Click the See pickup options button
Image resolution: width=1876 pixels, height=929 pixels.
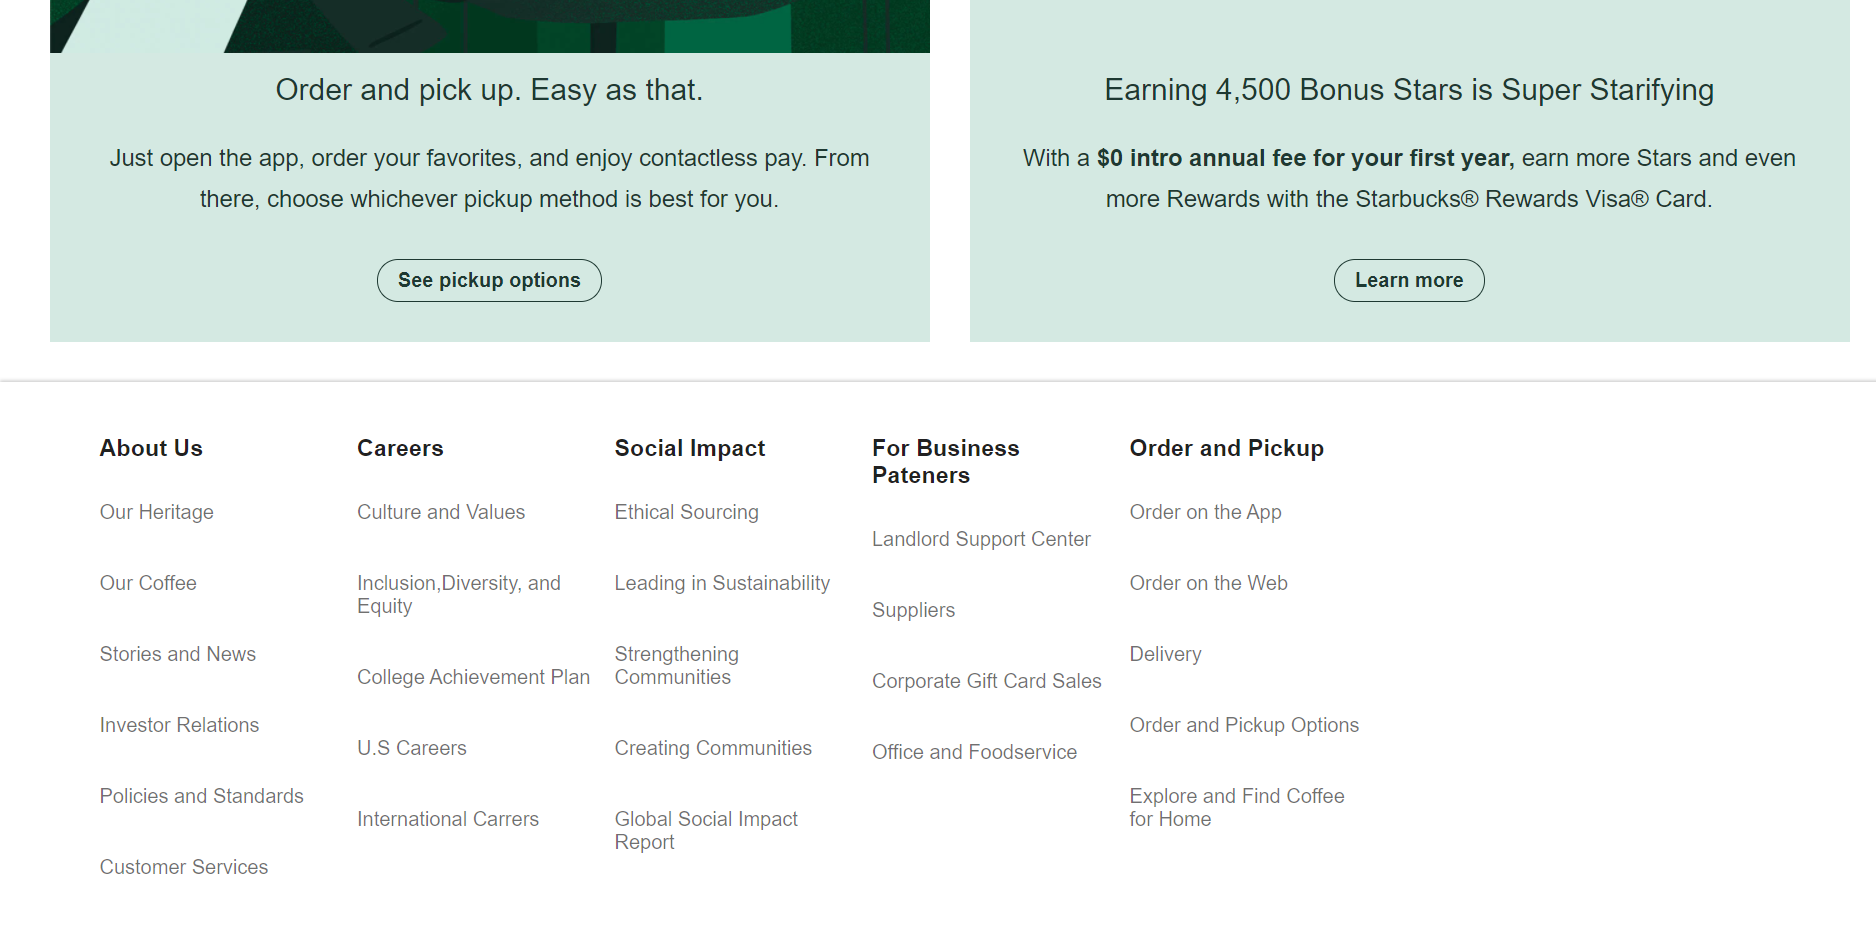point(489,280)
